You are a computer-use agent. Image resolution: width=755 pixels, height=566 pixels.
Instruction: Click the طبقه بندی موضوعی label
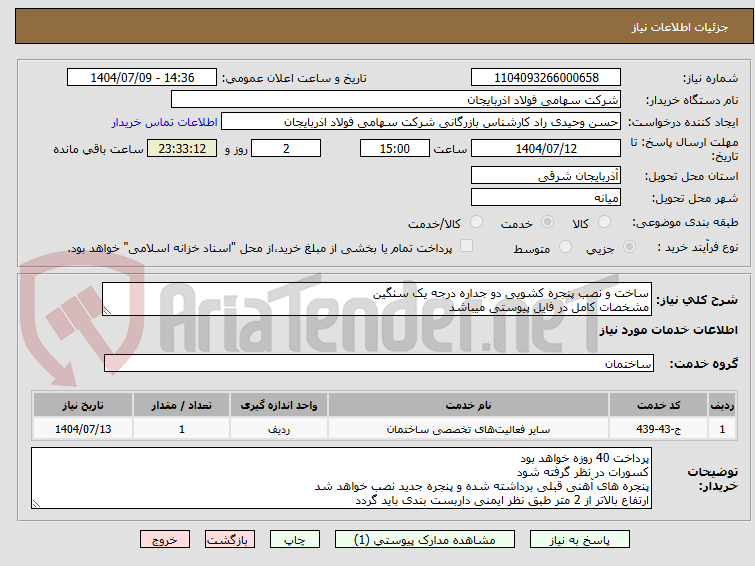[685, 222]
